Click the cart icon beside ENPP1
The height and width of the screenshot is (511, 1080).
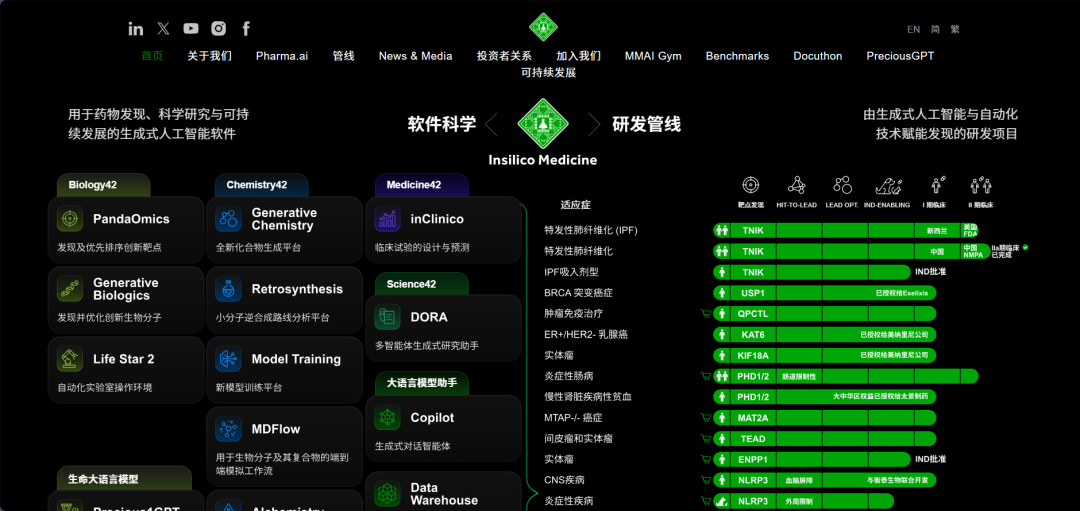(x=705, y=459)
